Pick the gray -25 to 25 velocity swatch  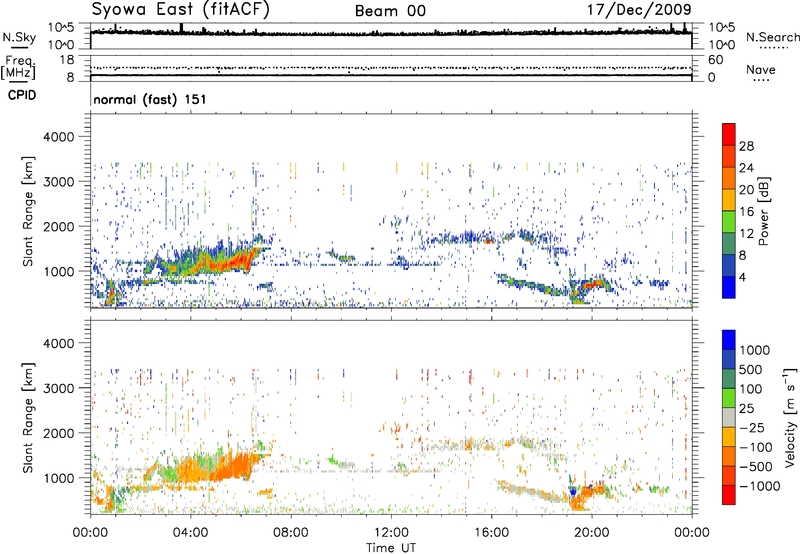(729, 417)
